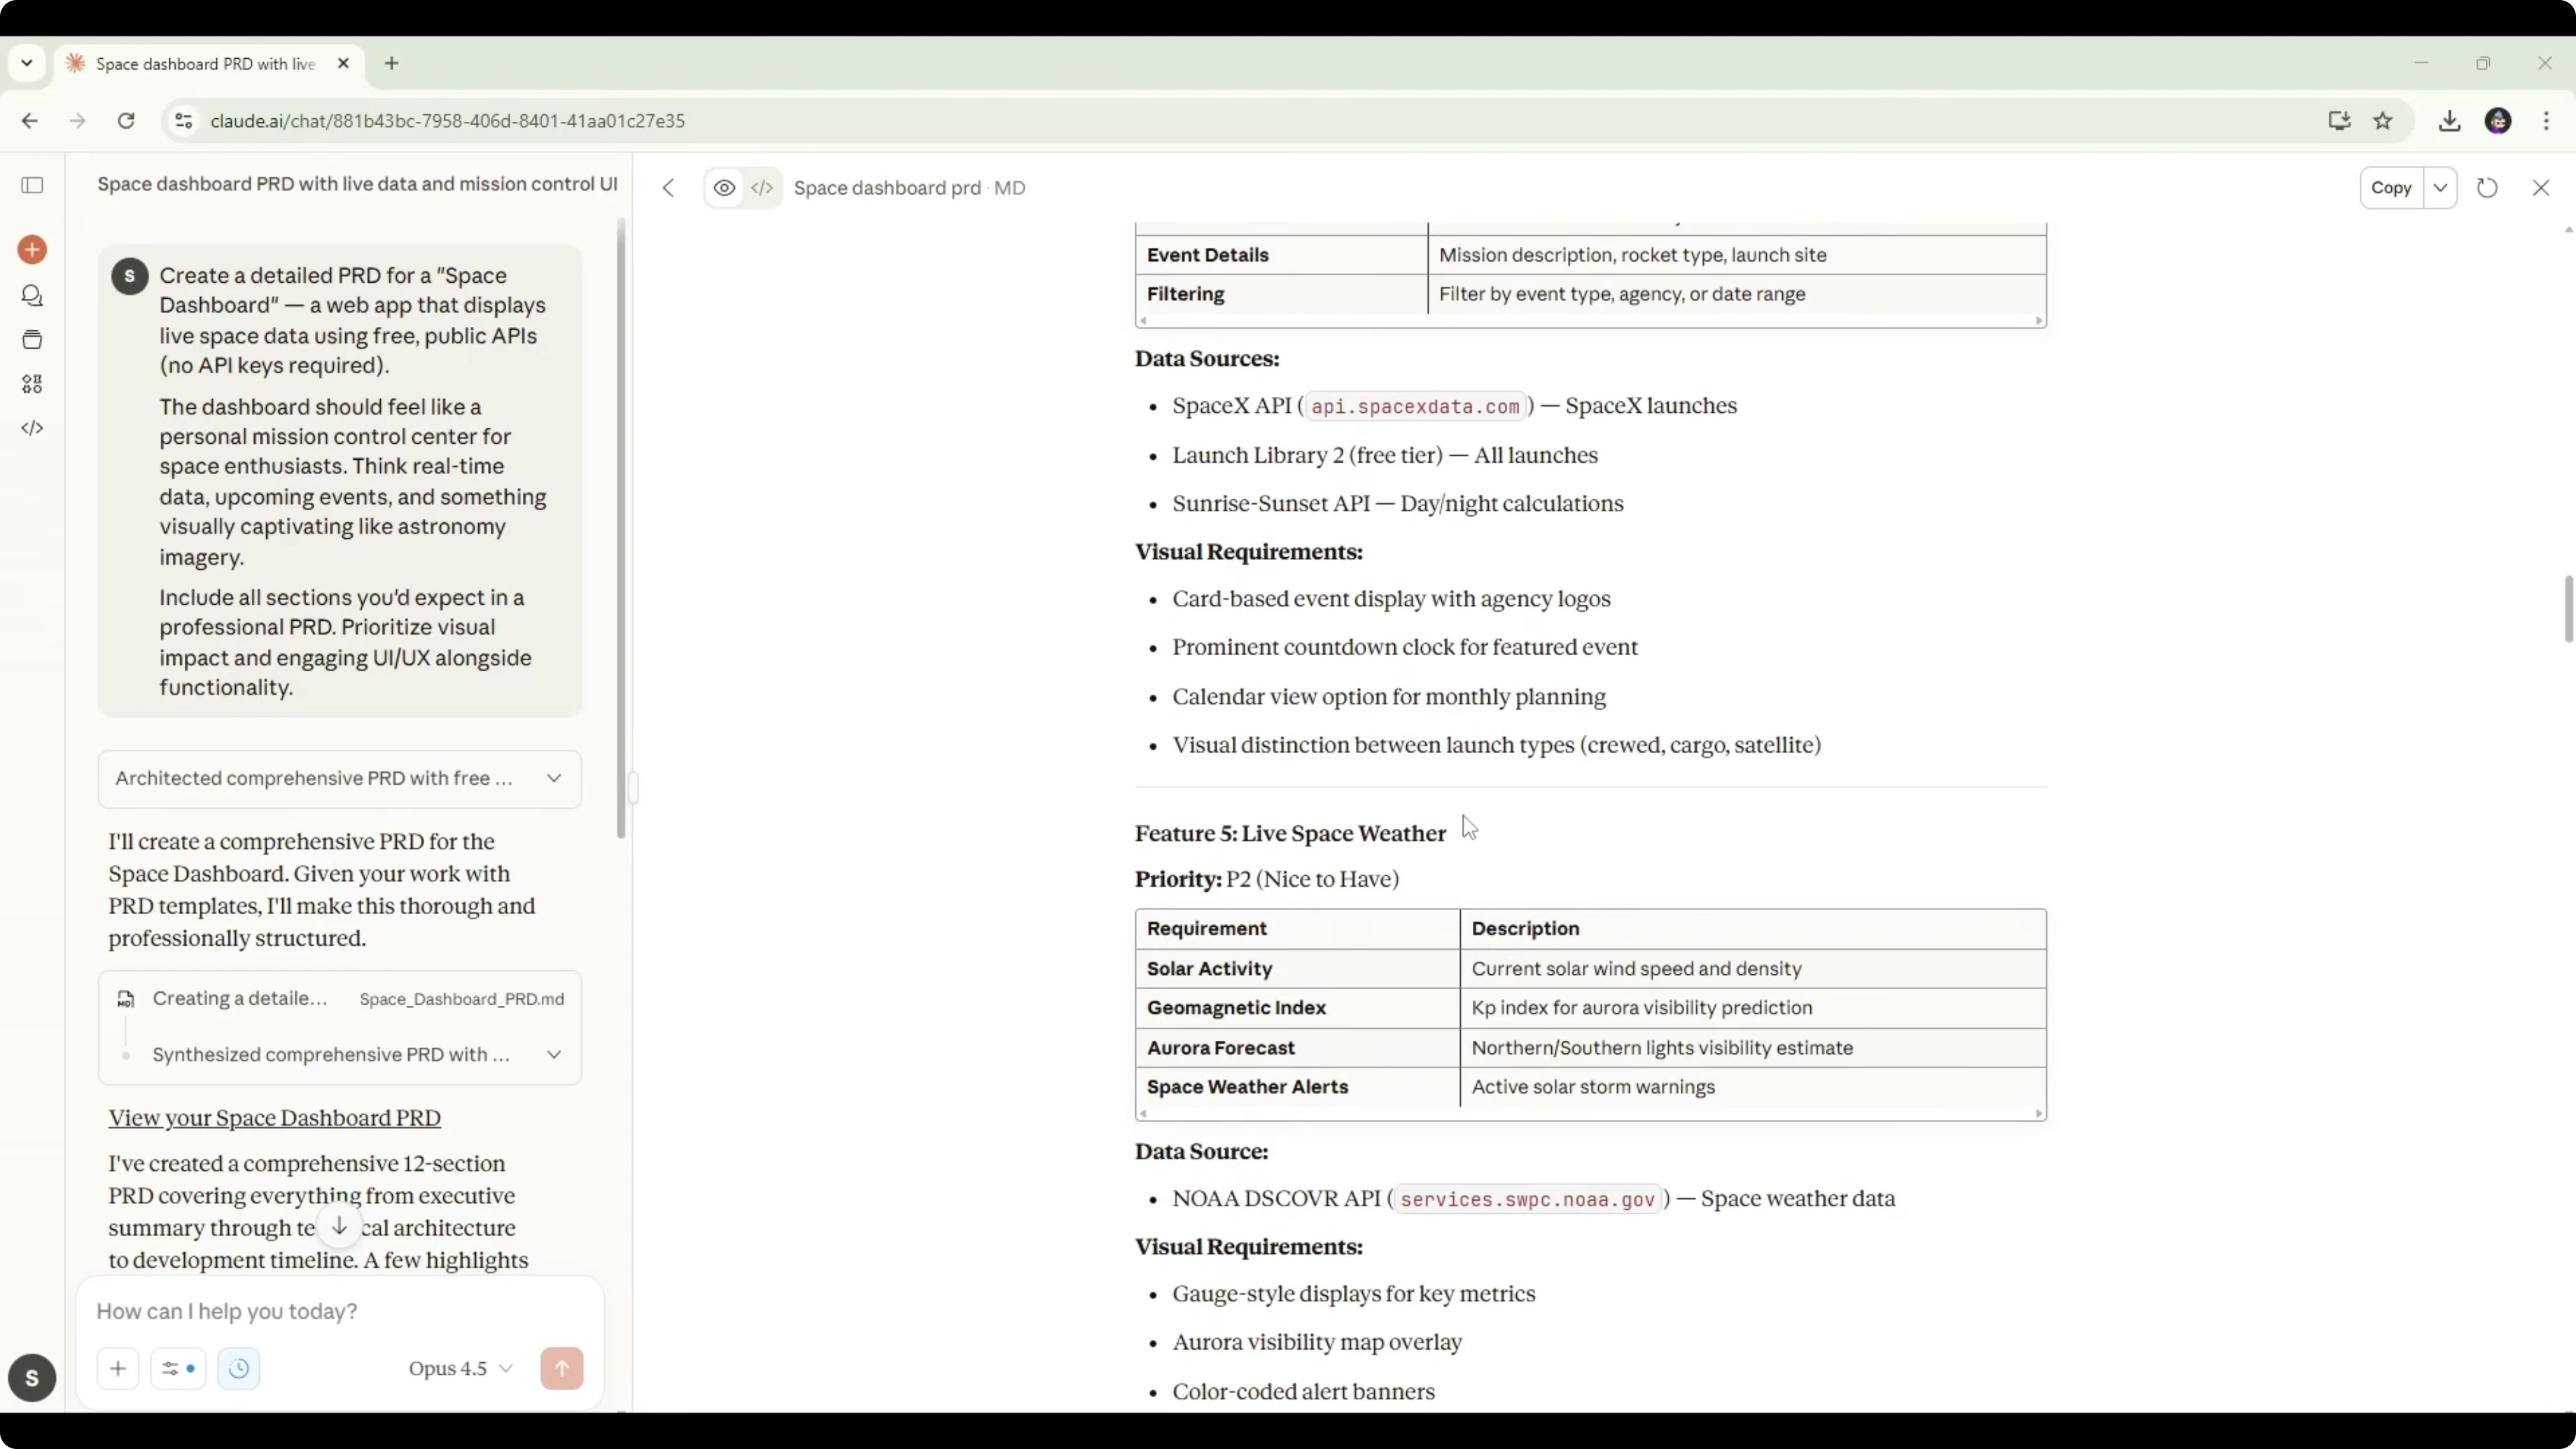Expand the Copy options dropdown arrow
Viewport: 2576px width, 1449px height.
[2440, 188]
